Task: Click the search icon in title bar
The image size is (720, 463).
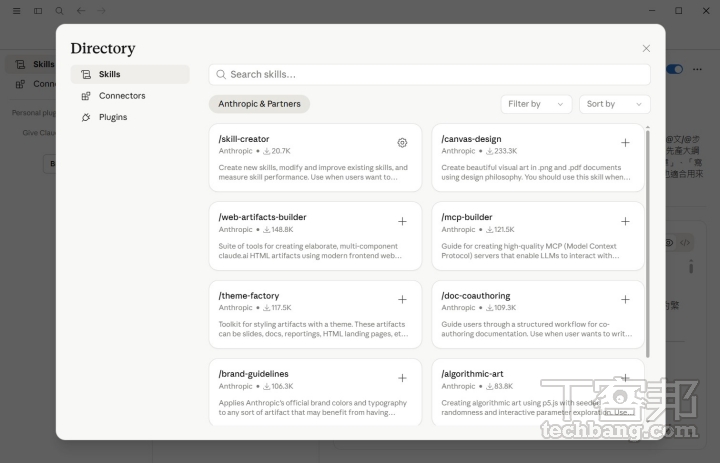Action: pos(59,11)
